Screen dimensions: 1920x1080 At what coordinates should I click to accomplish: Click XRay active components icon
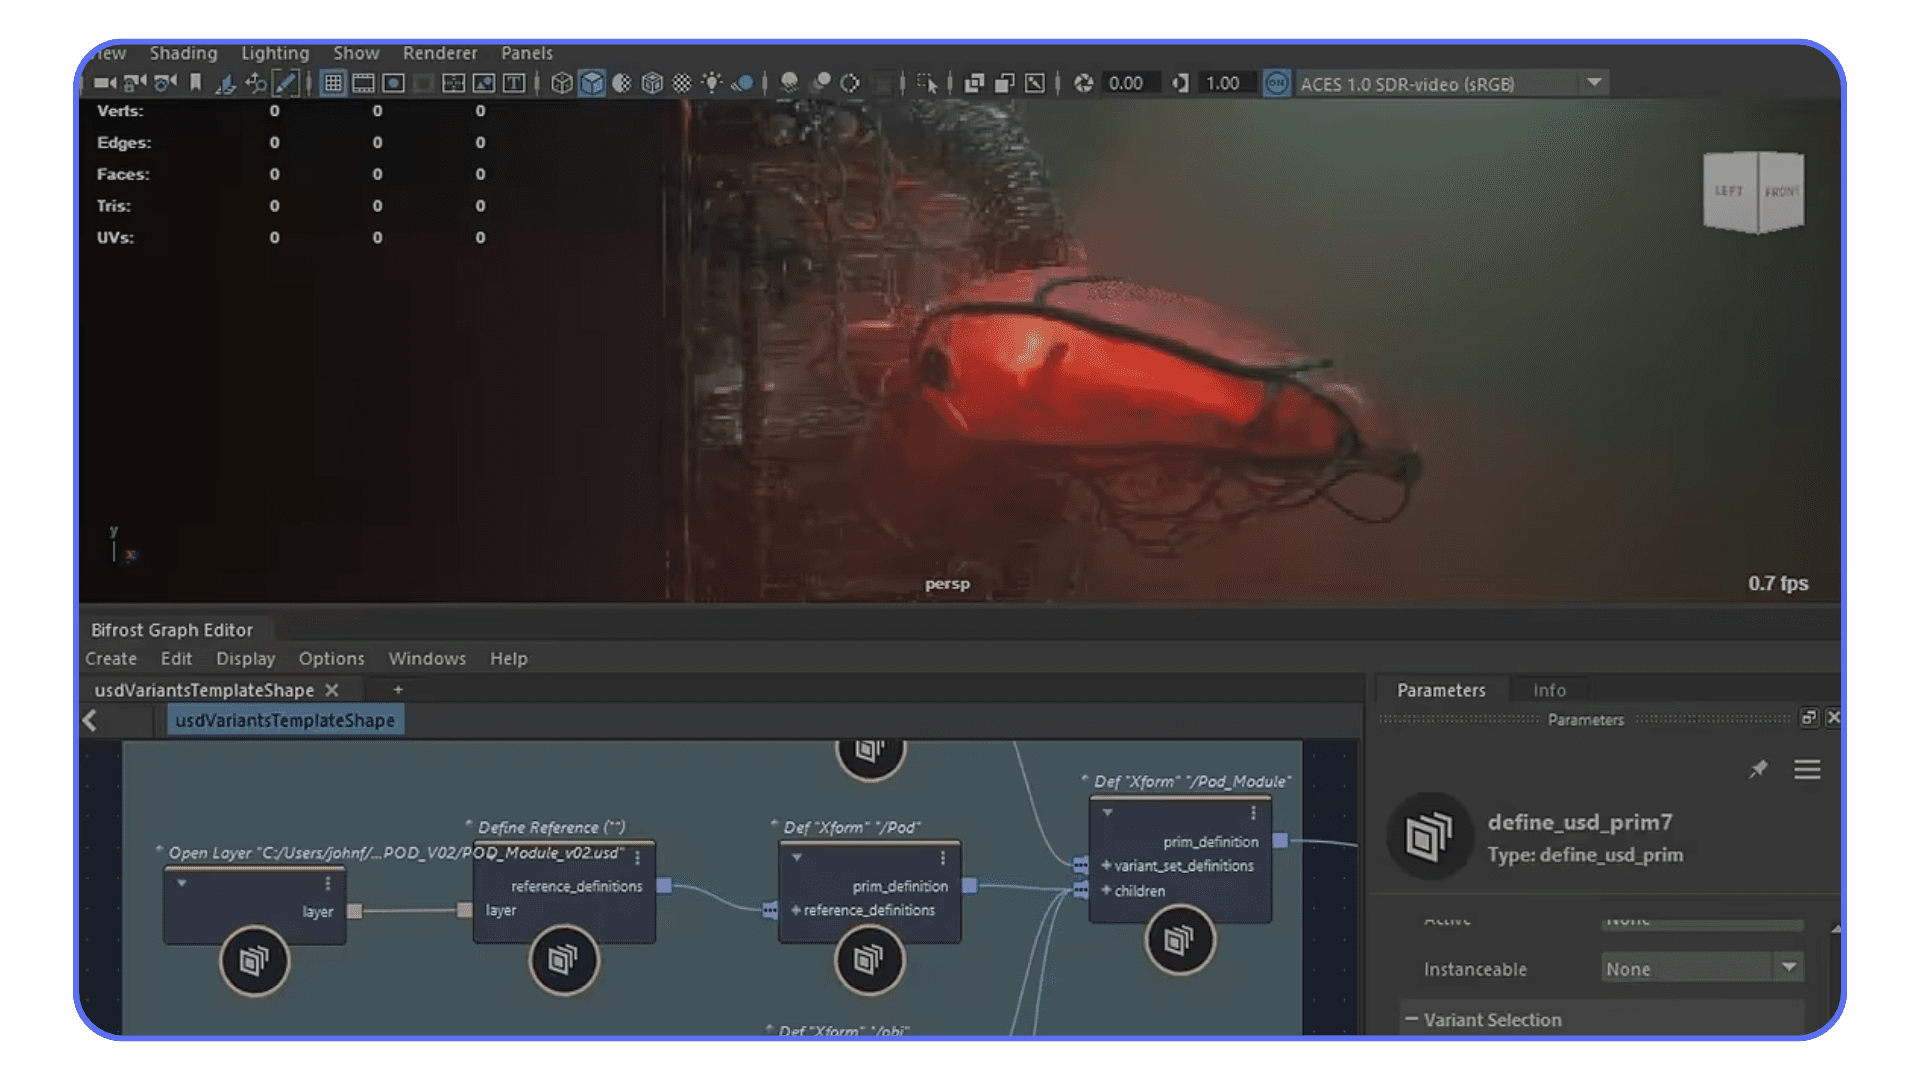(1005, 83)
